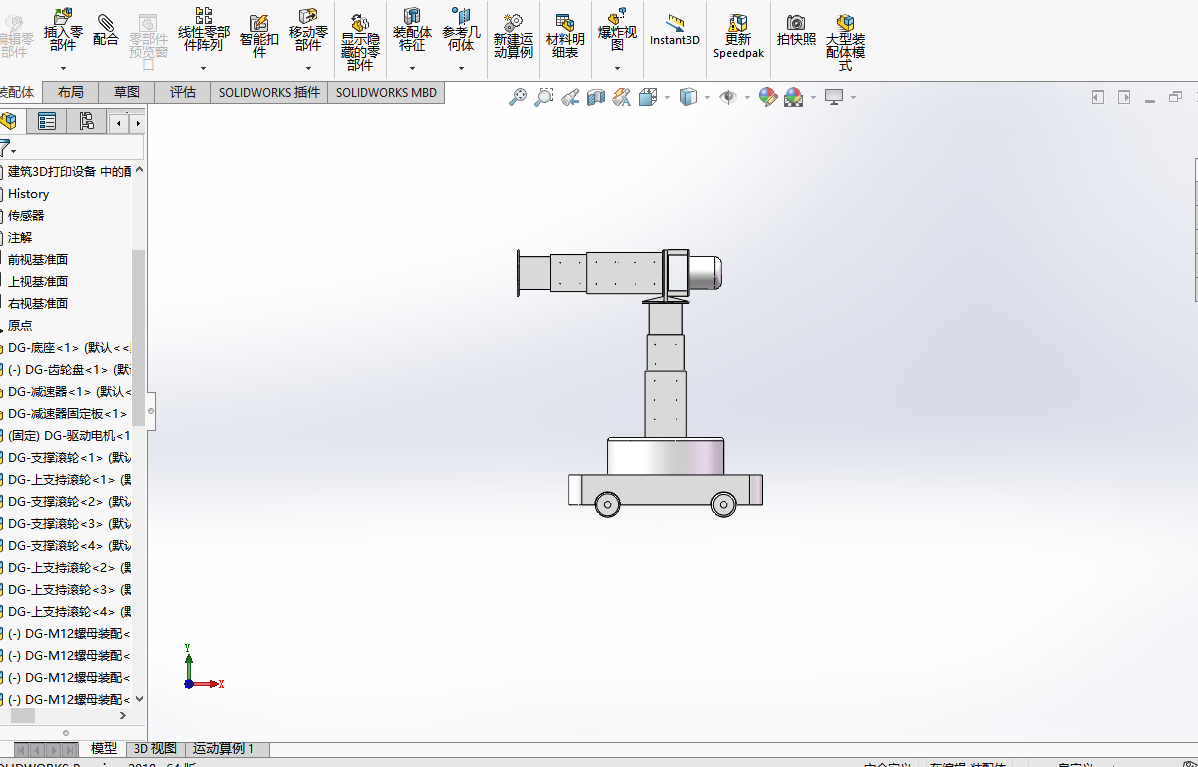Image resolution: width=1198 pixels, height=767 pixels.
Task: Select 前视基准面 plane in tree
Action: pyautogui.click(x=38, y=260)
